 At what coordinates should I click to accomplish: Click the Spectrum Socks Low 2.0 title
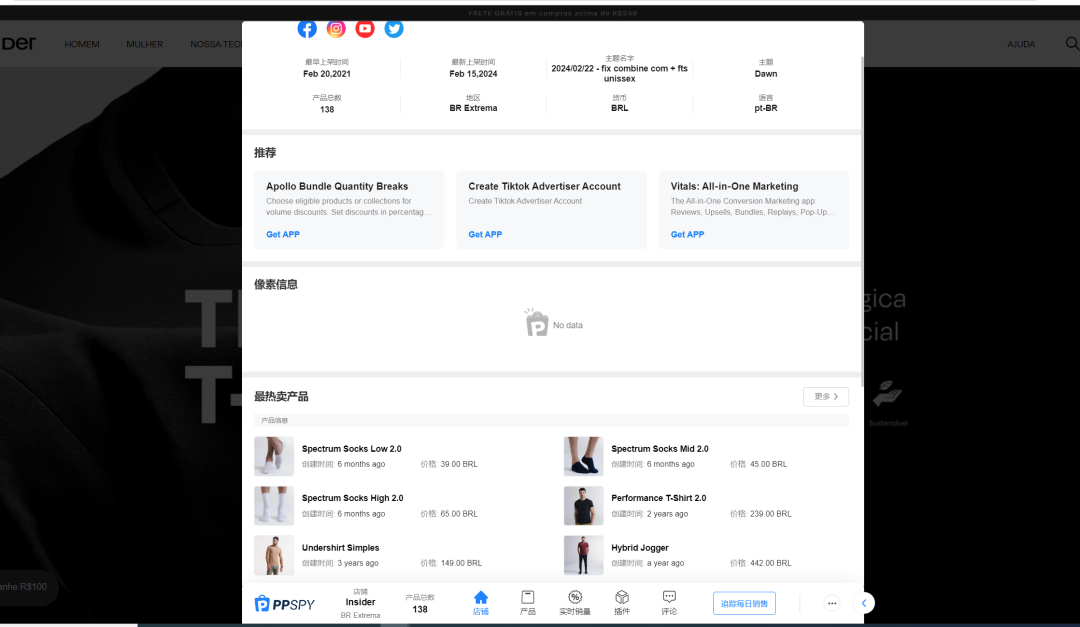click(351, 449)
